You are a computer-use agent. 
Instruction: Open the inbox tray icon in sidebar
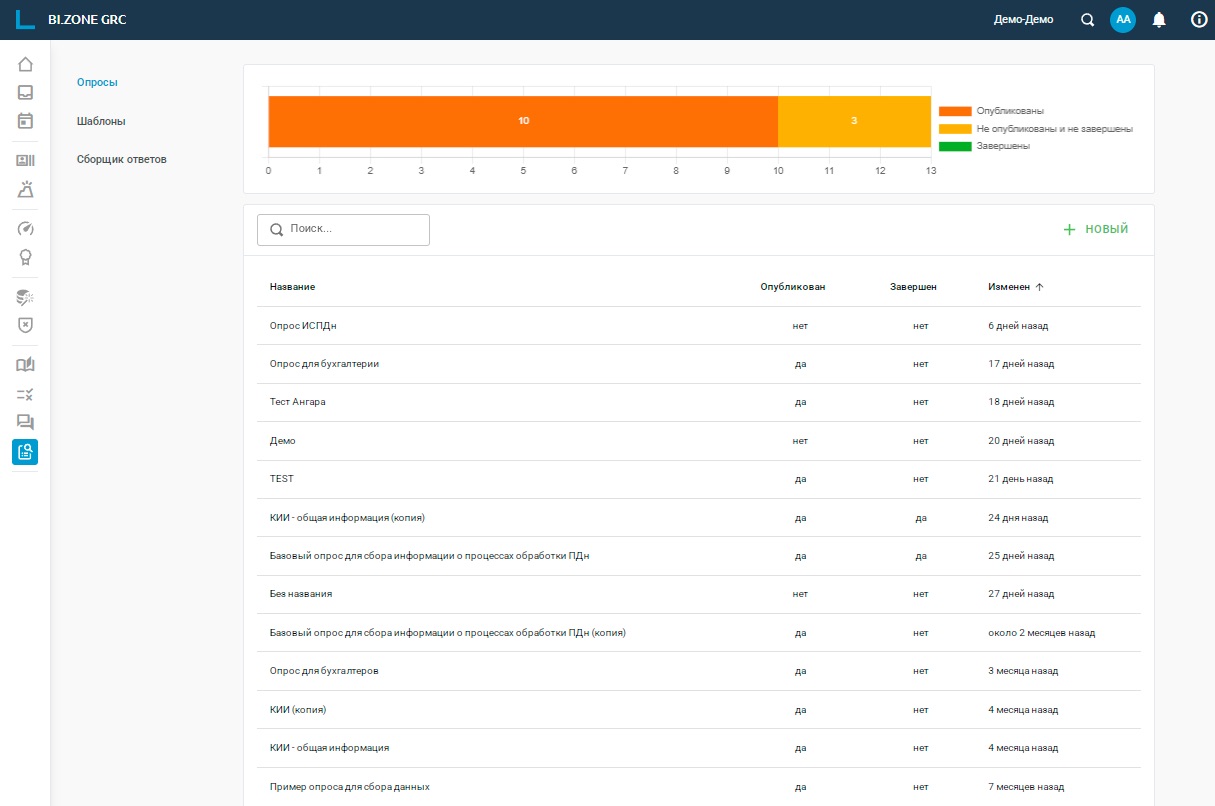coord(25,93)
